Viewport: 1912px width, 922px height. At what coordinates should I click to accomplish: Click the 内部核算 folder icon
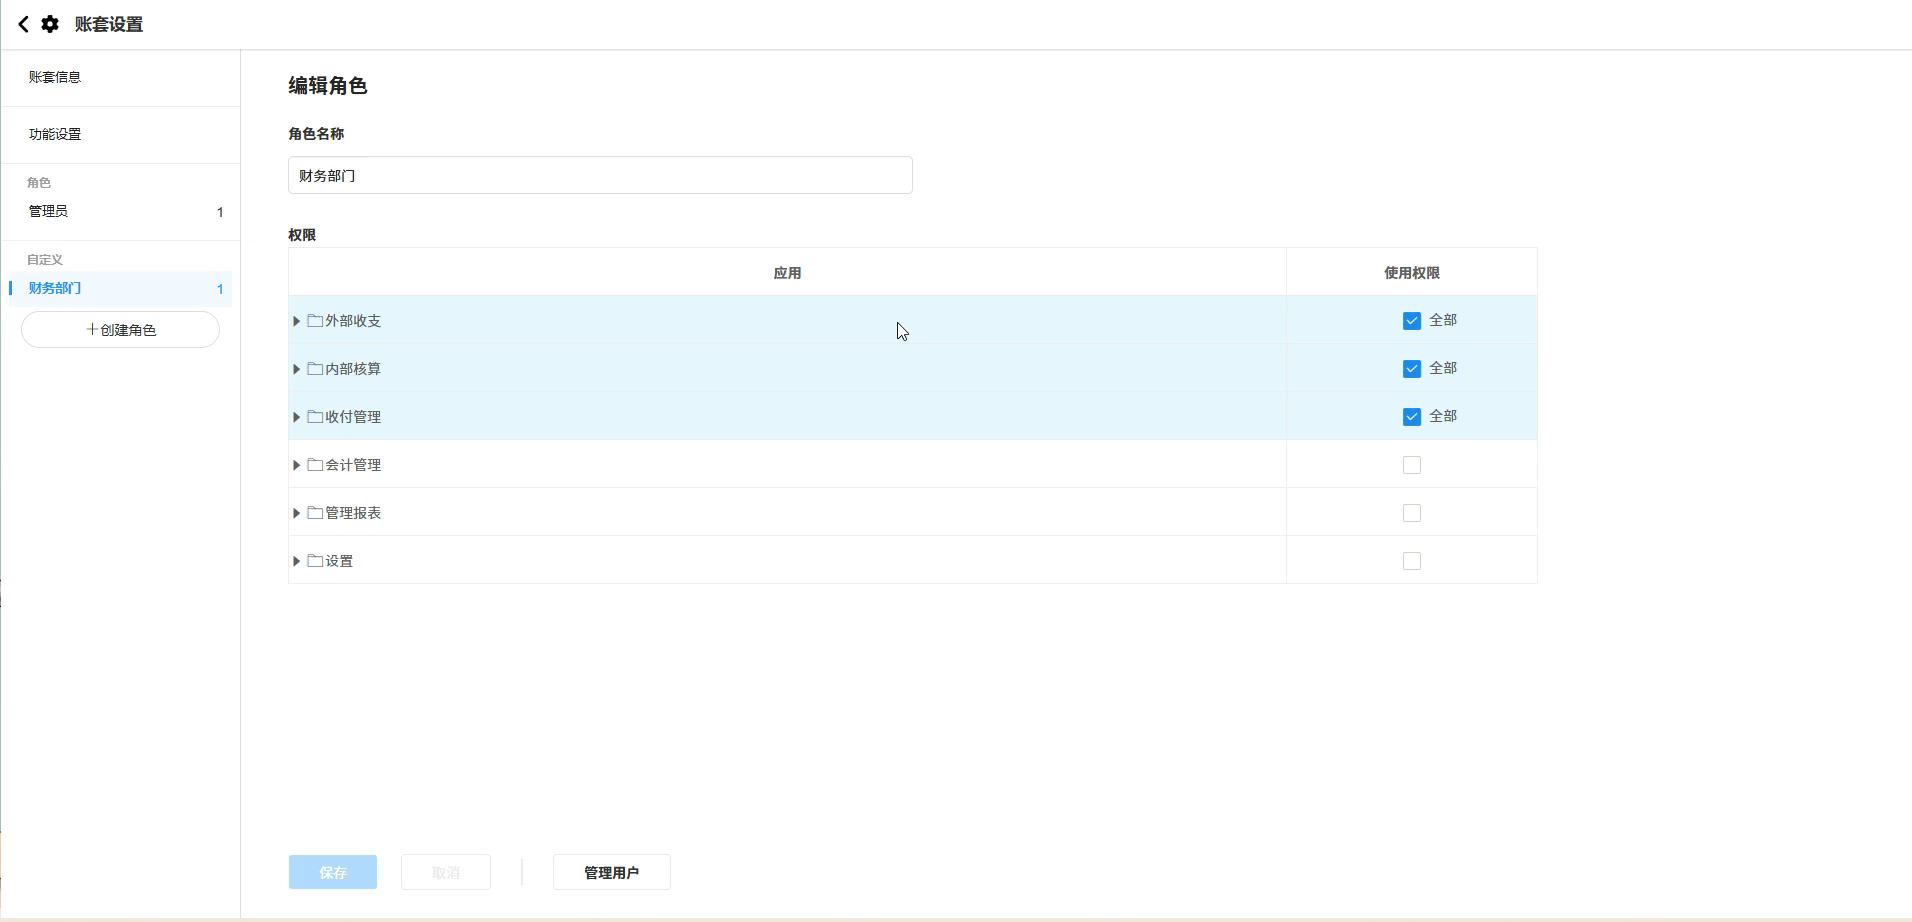pos(315,369)
